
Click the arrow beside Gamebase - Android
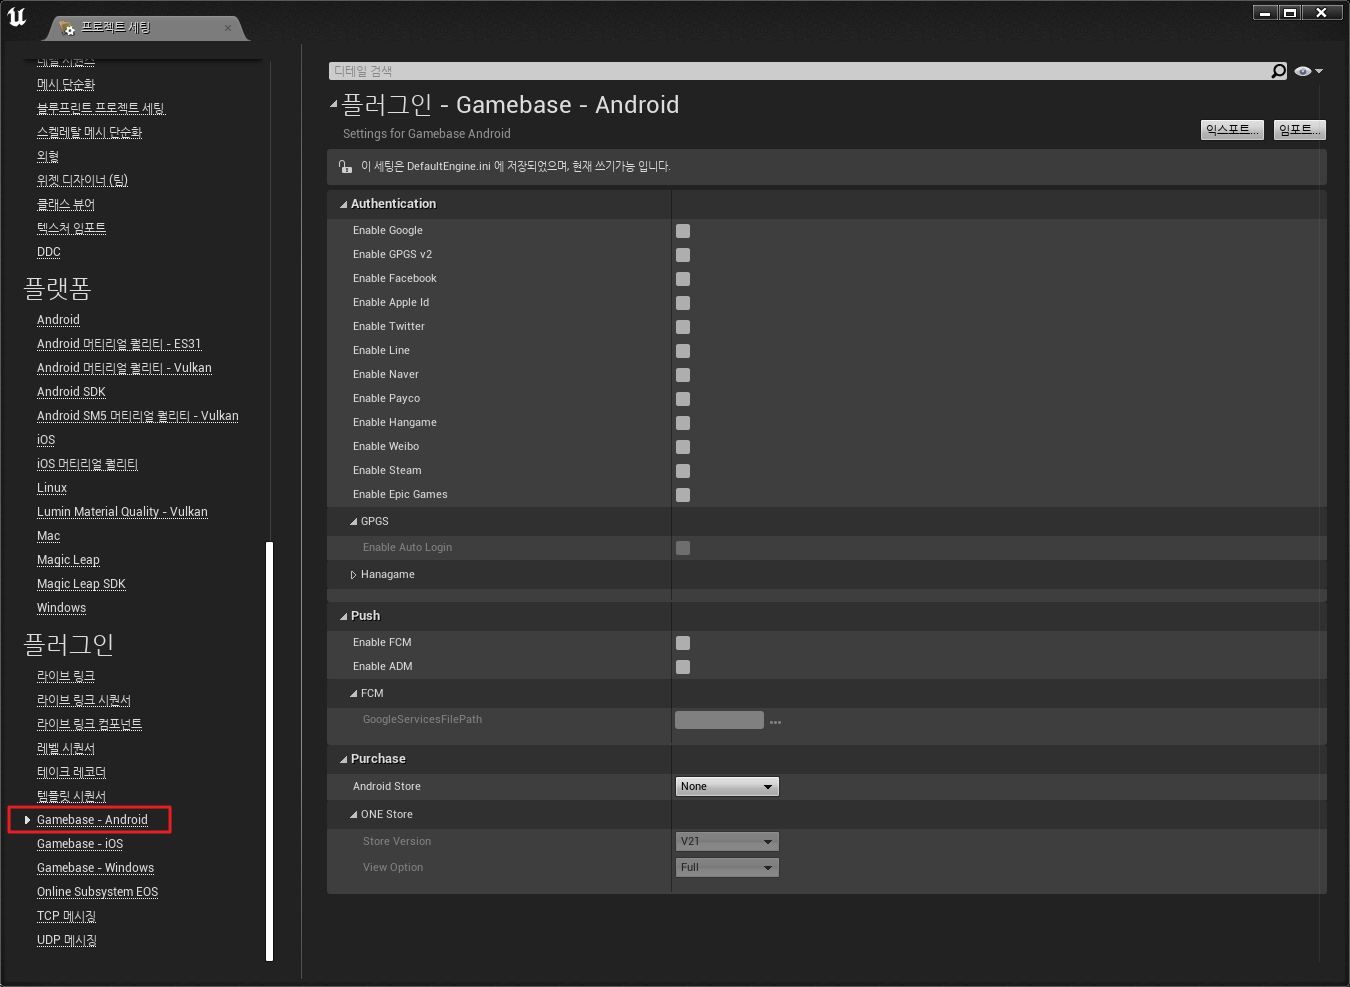coord(27,820)
